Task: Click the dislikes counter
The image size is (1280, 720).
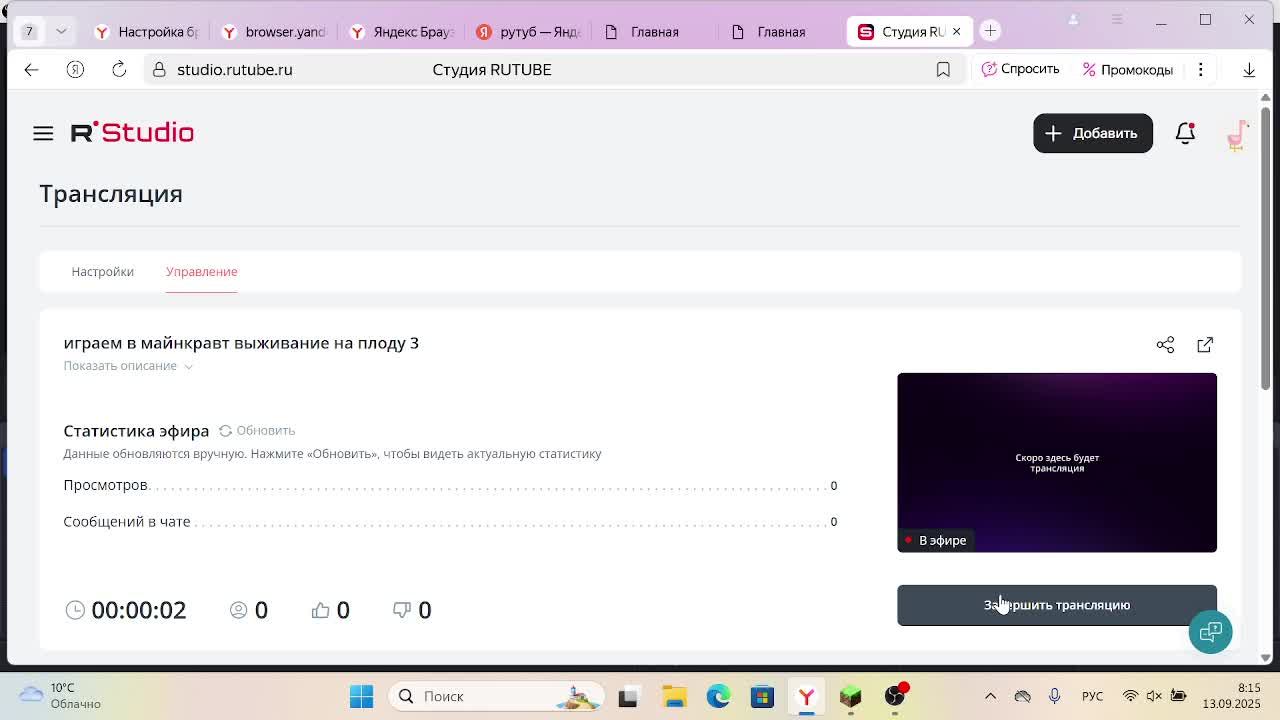Action: click(412, 610)
